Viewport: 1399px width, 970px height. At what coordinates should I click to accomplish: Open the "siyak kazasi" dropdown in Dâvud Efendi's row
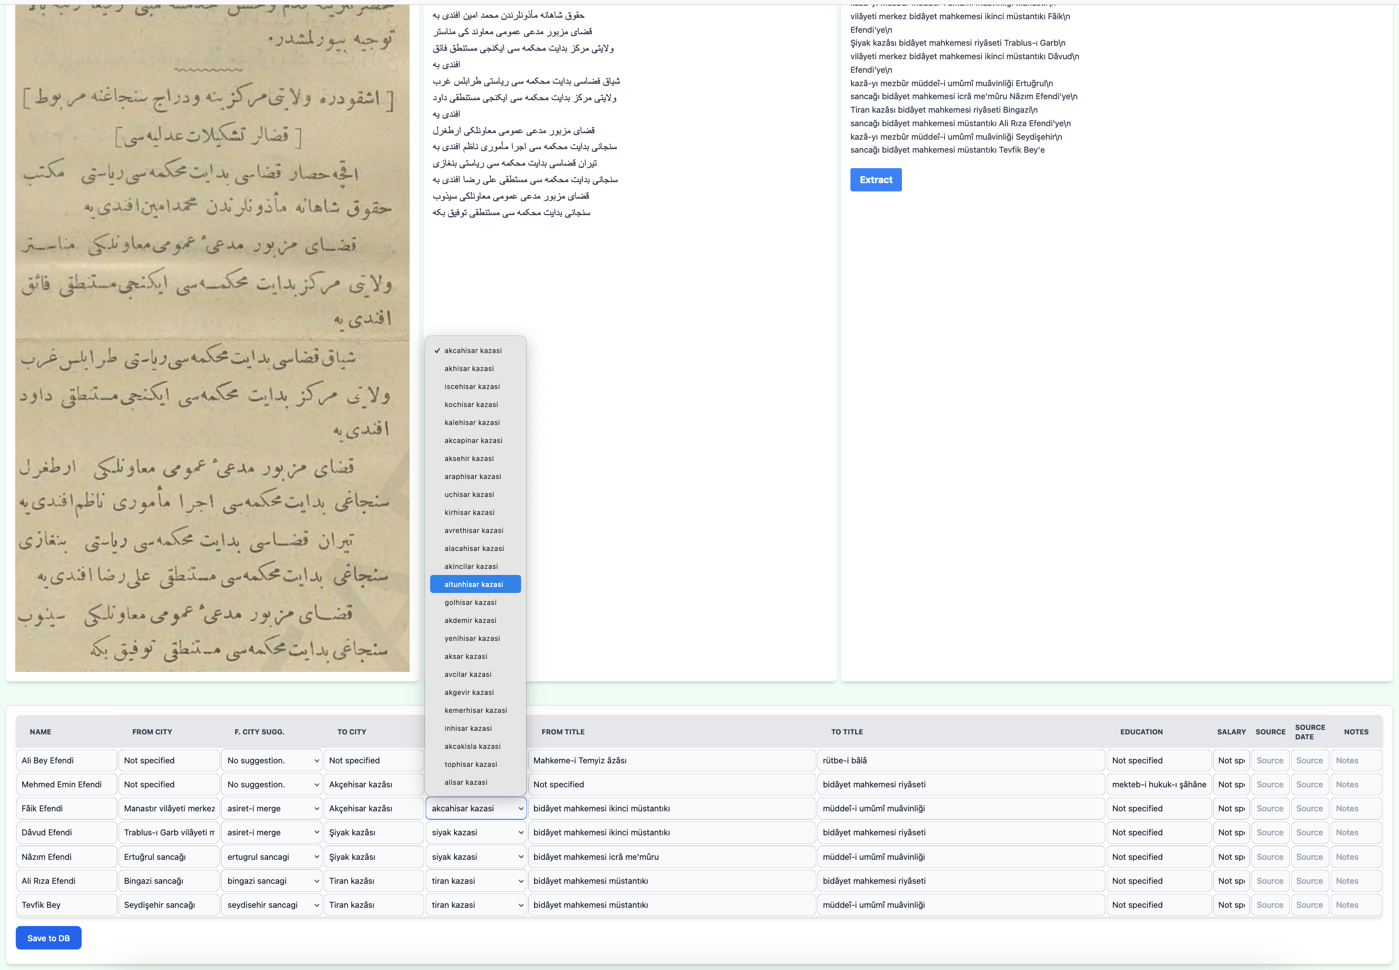(x=476, y=832)
